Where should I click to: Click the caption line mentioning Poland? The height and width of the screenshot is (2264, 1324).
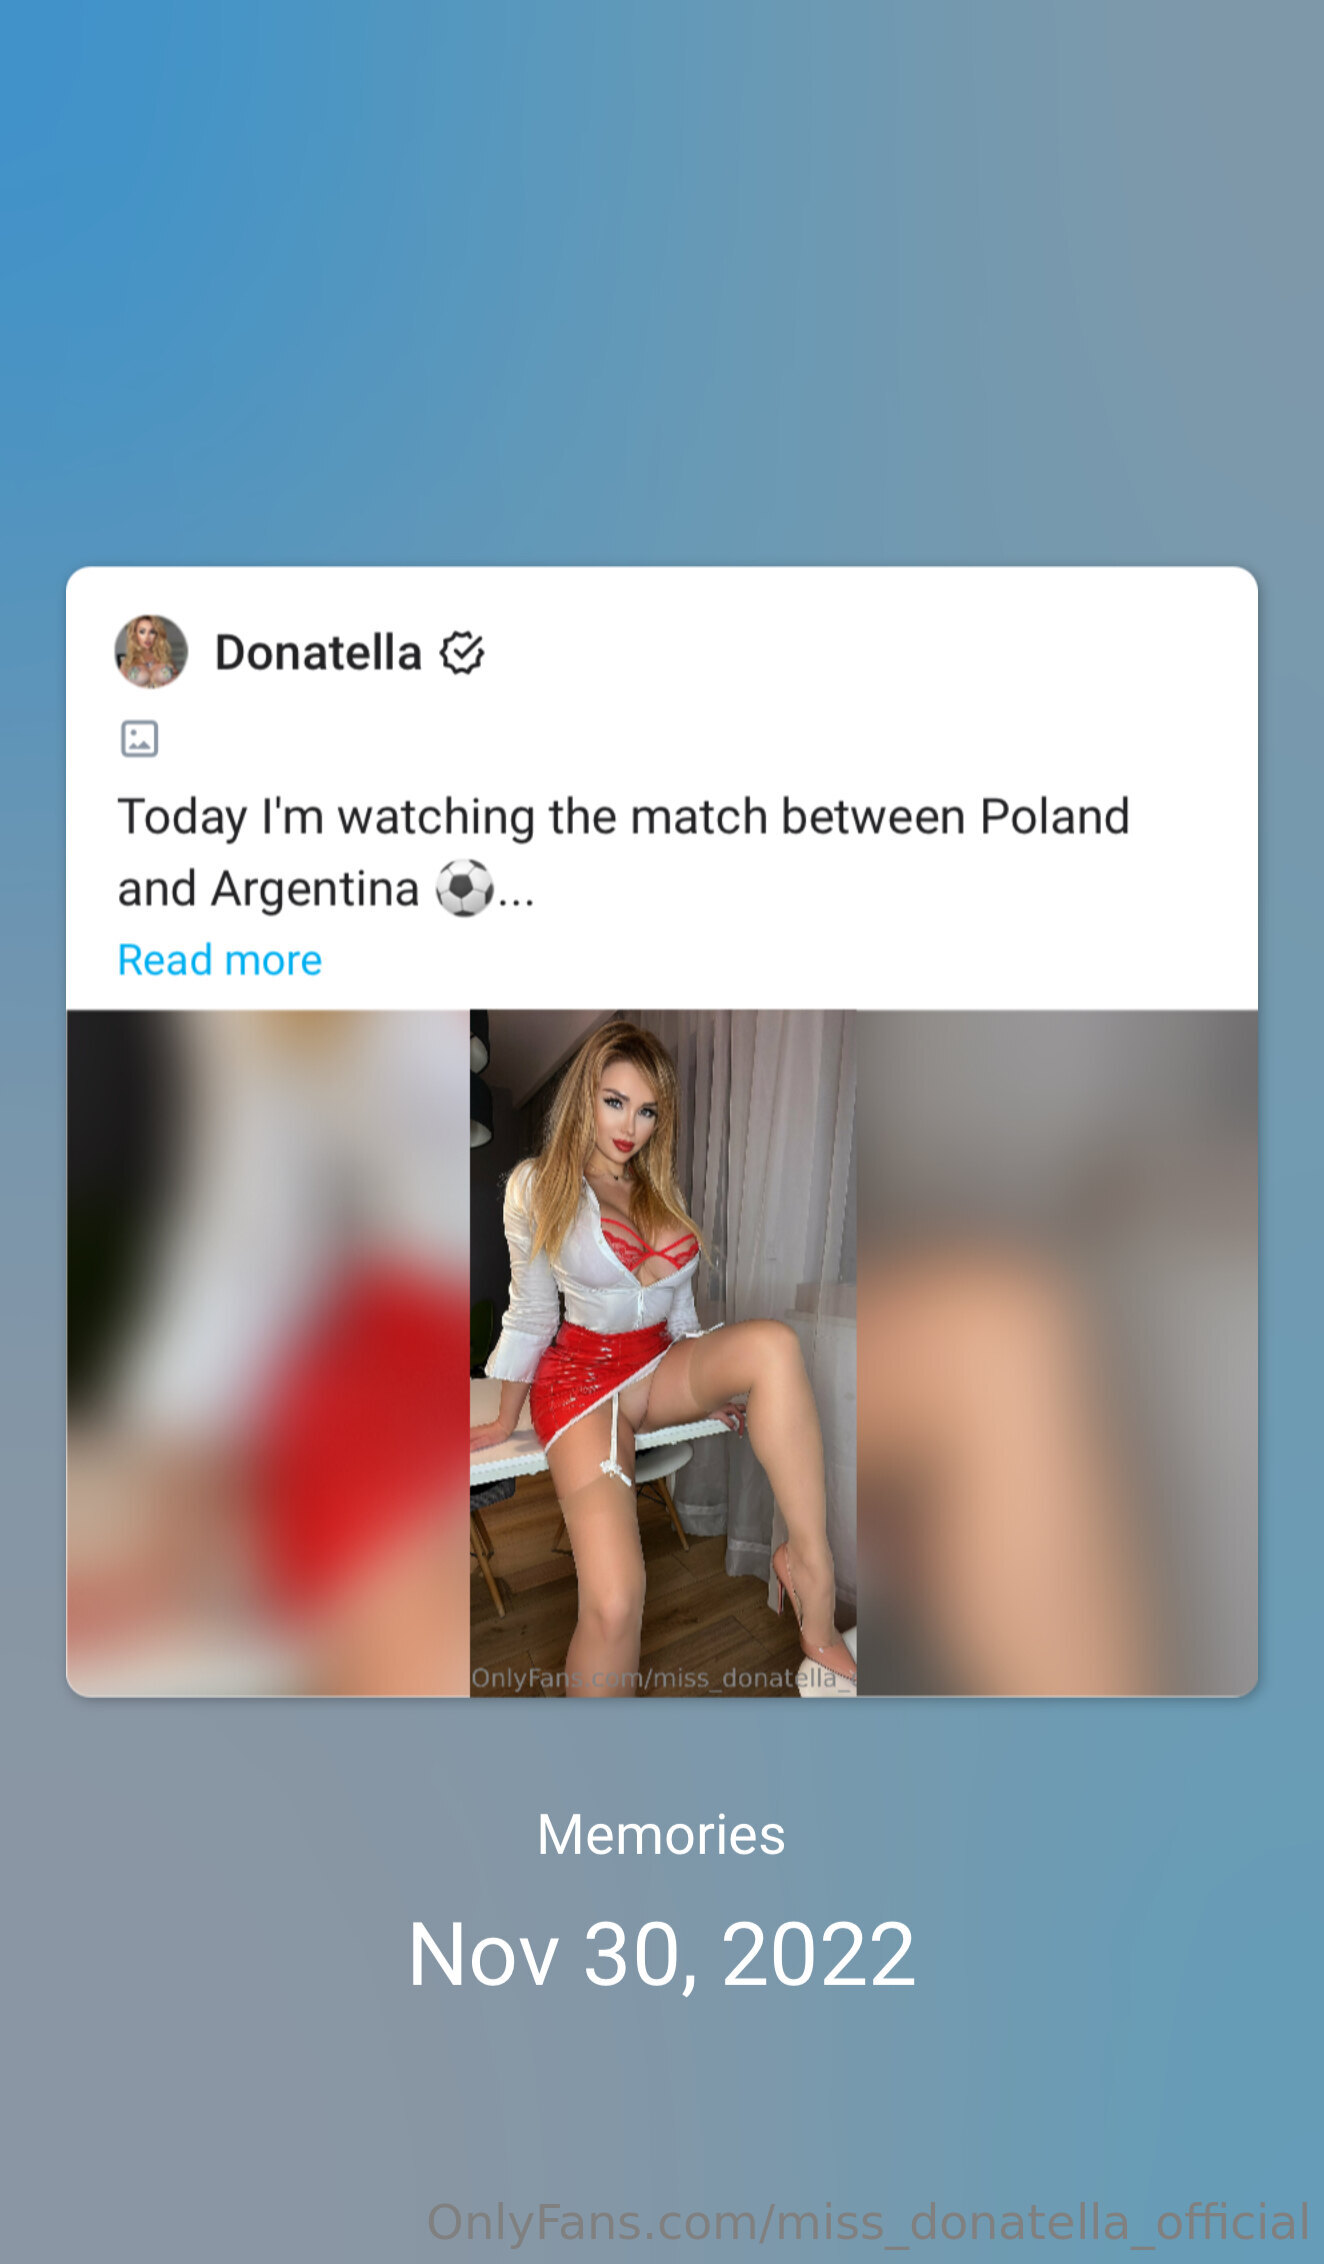(x=624, y=816)
